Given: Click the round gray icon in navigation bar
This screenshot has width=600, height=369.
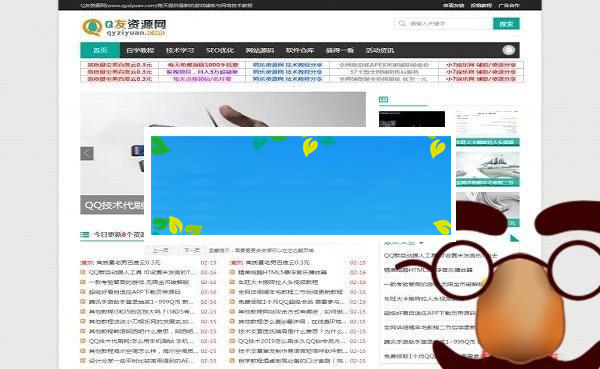Looking at the screenshot, I should pyautogui.click(x=509, y=50).
